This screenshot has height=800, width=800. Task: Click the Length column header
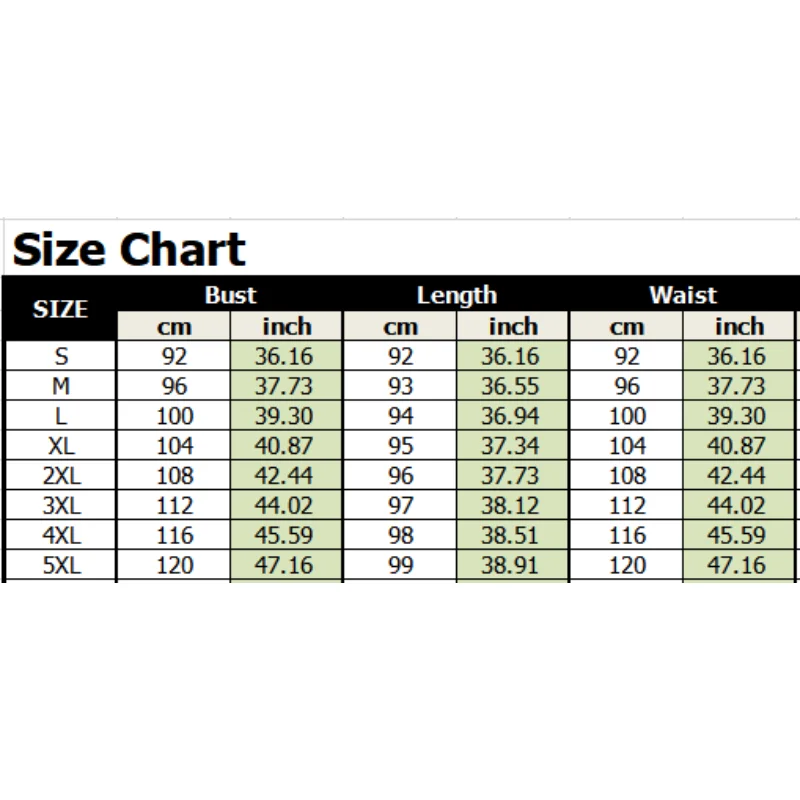[456, 295]
